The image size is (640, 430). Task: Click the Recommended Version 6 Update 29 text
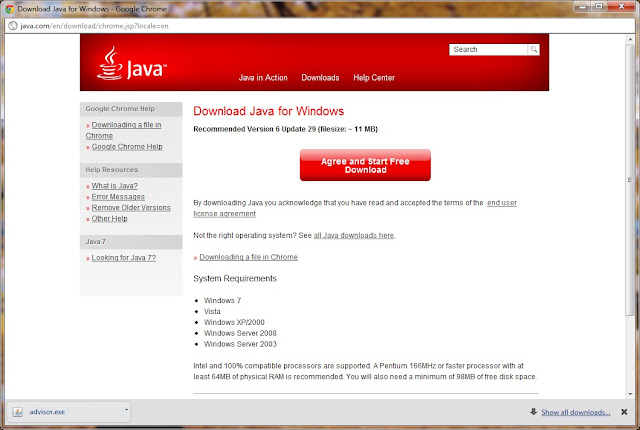[285, 129]
